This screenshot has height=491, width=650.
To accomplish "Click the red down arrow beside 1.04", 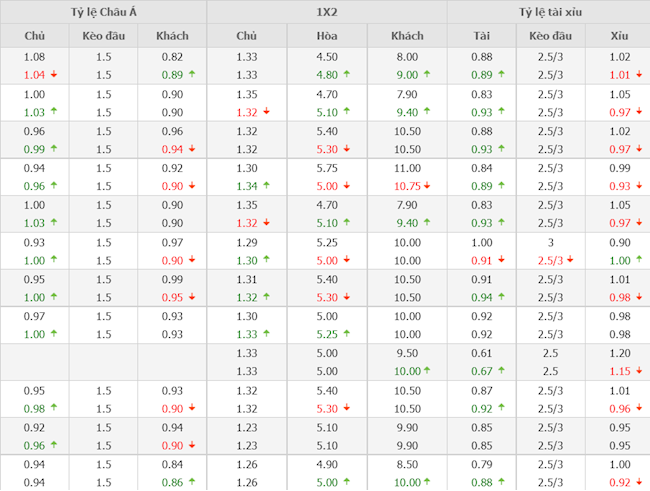I will click(53, 75).
